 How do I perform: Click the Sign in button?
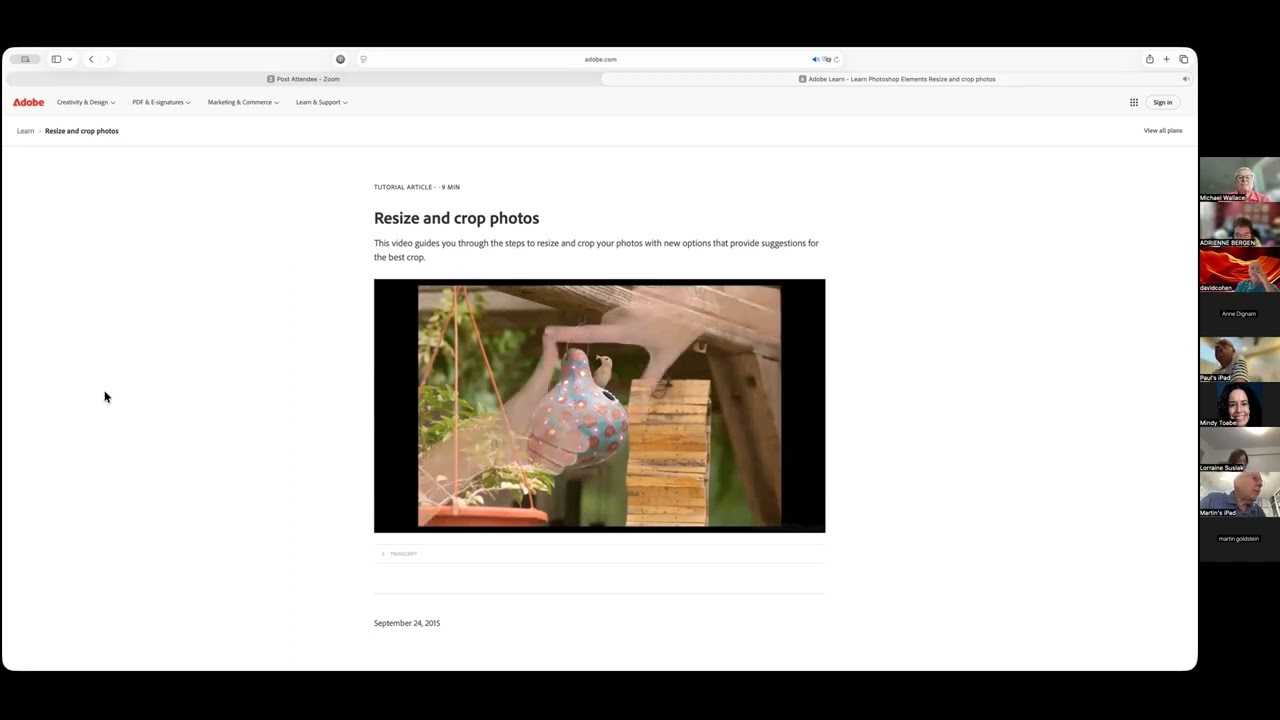pyautogui.click(x=1162, y=102)
